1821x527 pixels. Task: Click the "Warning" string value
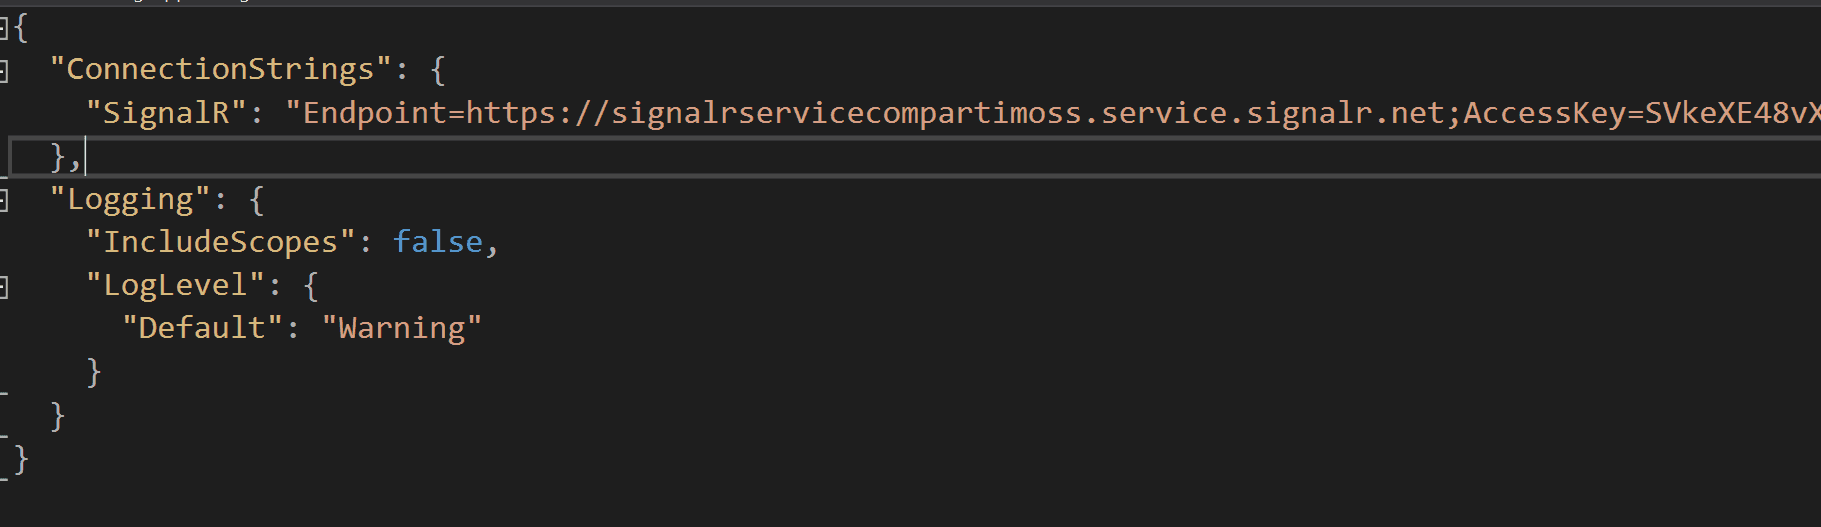(401, 328)
